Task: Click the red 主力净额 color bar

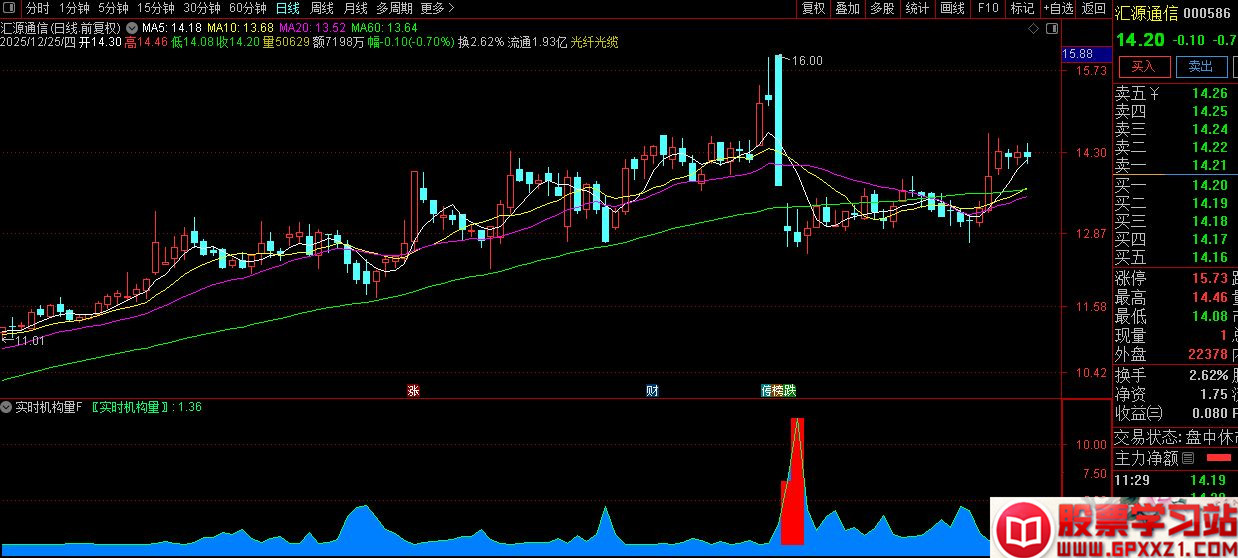Action: (1218, 458)
